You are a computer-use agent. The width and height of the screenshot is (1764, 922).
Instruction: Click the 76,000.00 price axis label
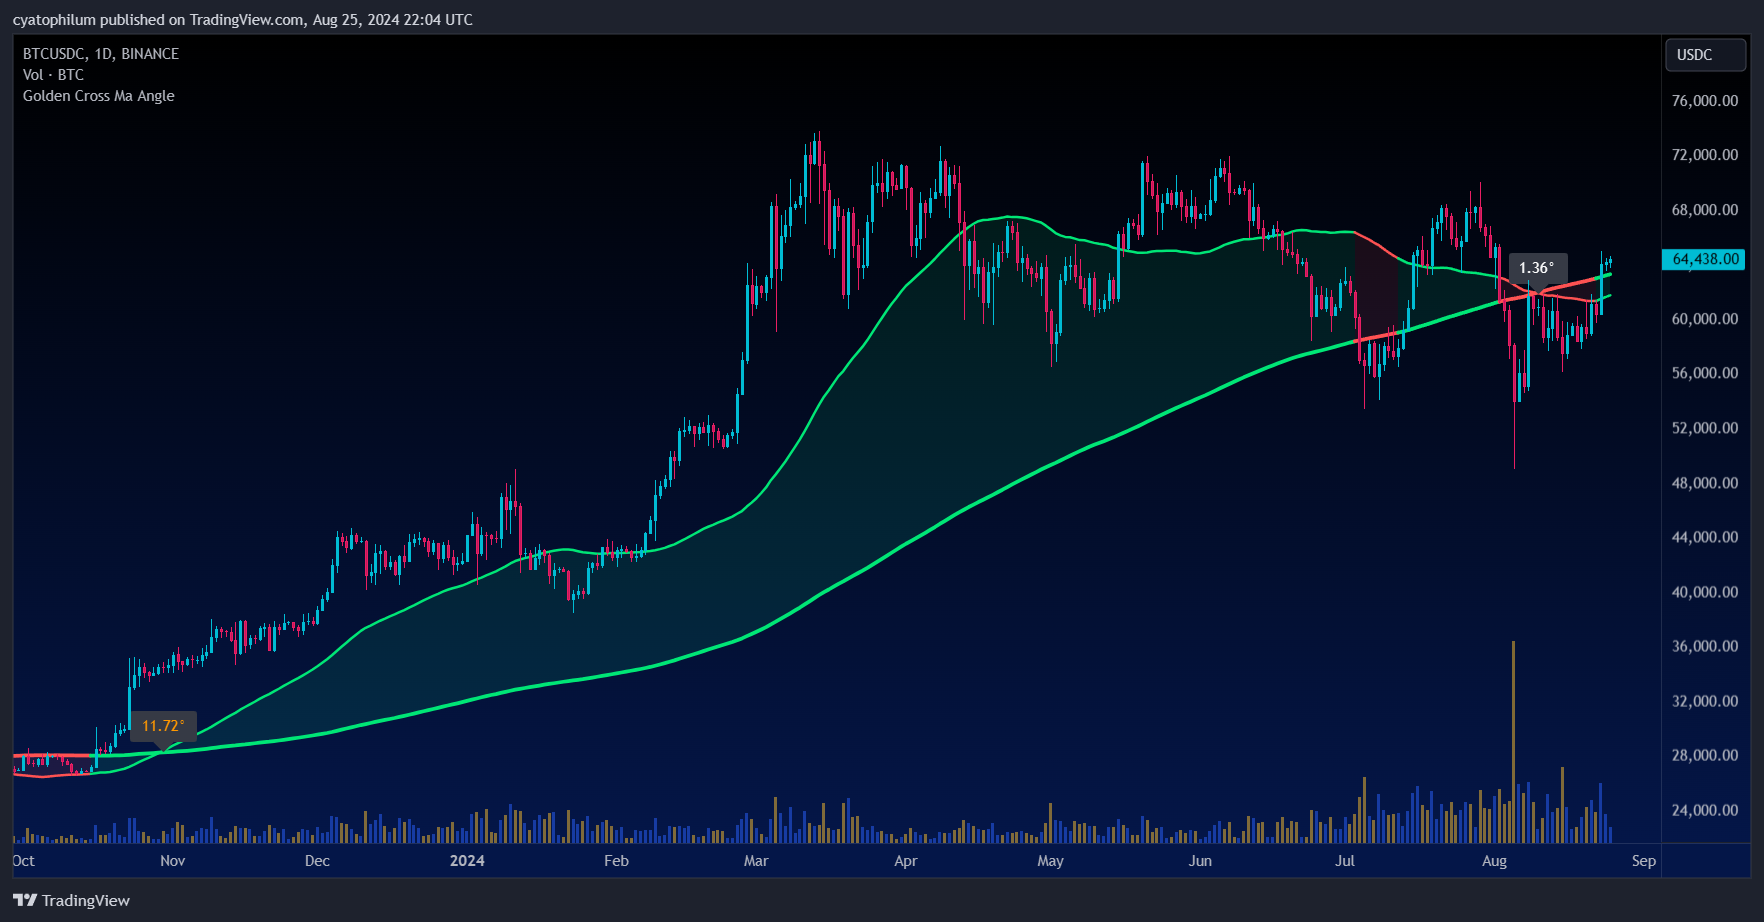(1705, 101)
